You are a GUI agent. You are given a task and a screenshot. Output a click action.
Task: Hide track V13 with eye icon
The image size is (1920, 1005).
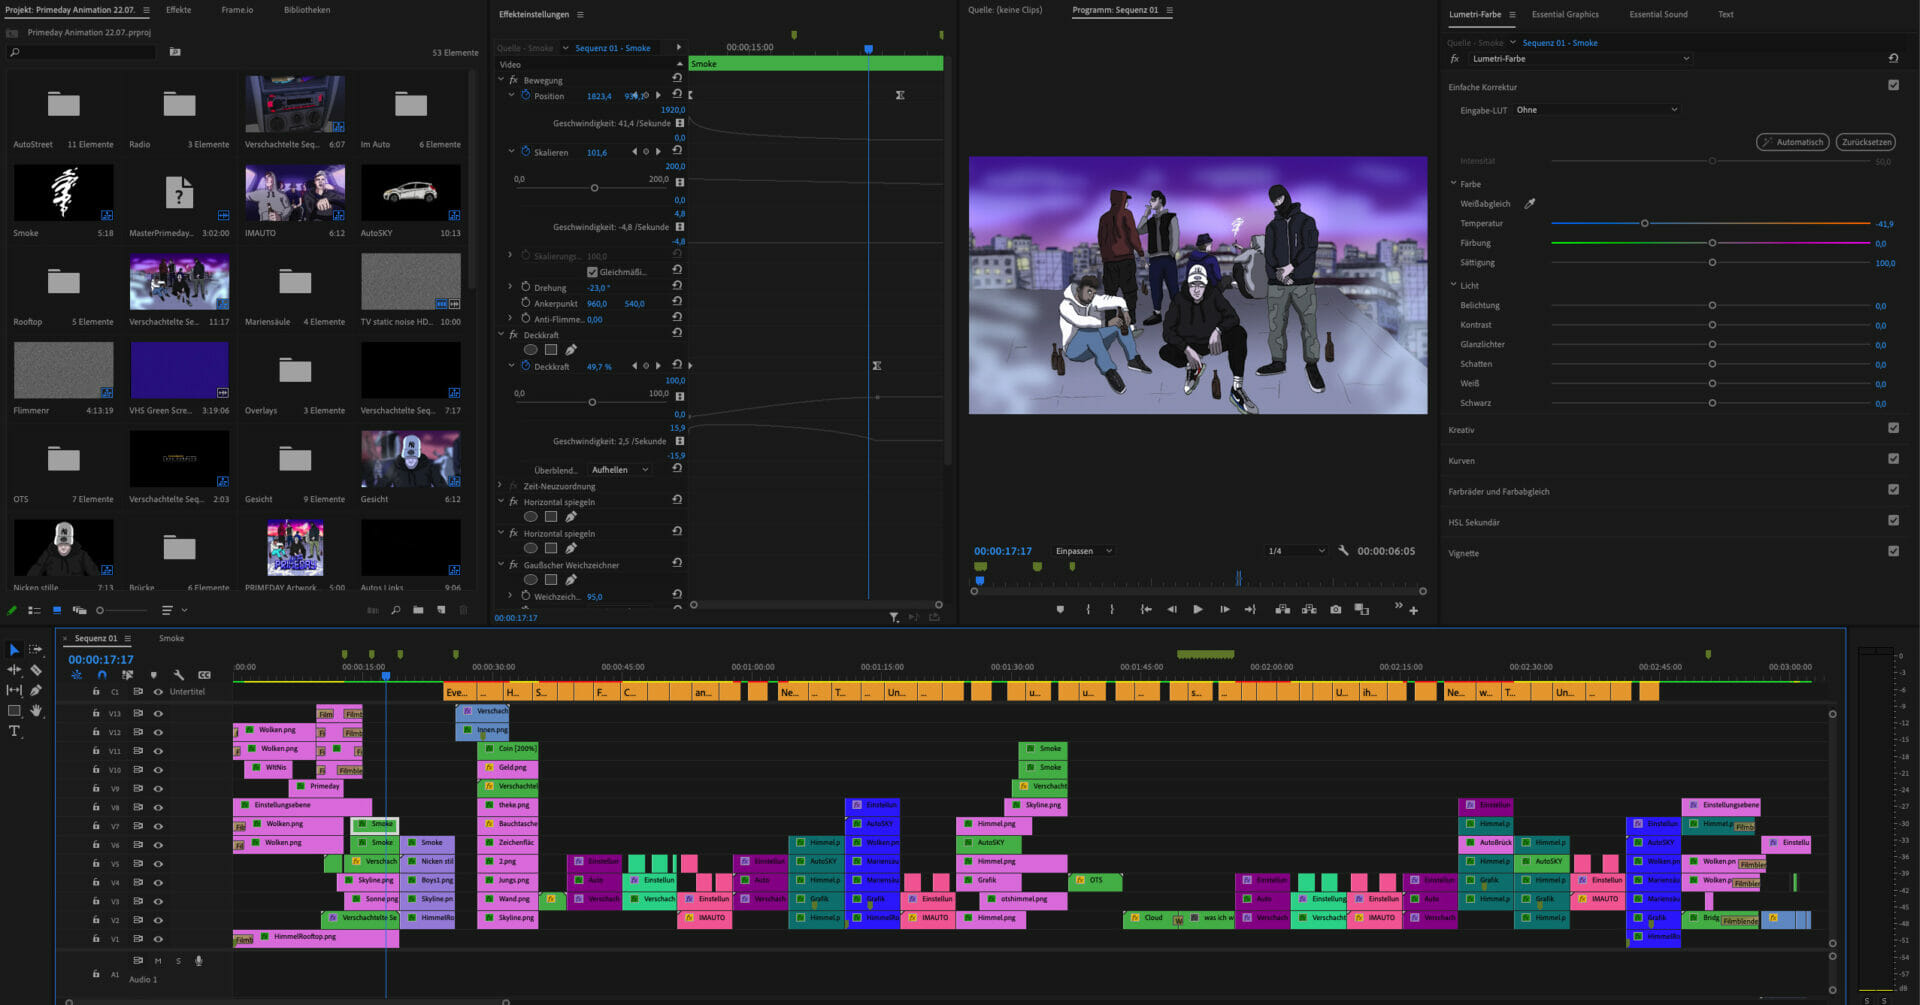[158, 714]
